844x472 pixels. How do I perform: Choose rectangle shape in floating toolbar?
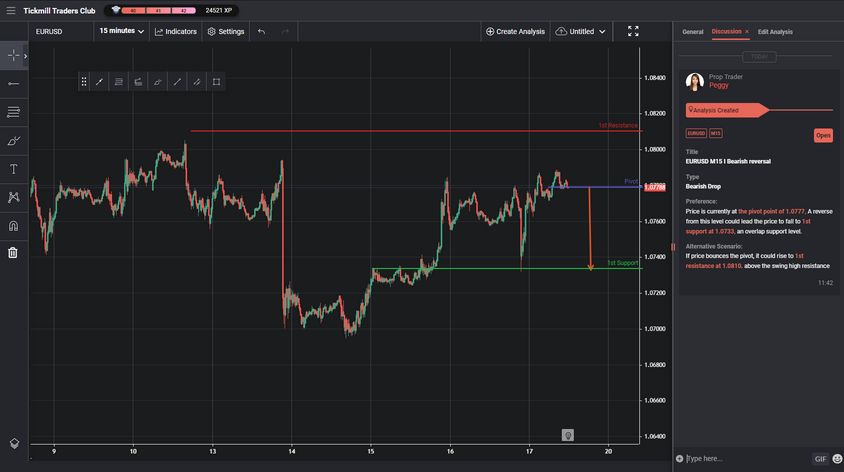tap(216, 82)
